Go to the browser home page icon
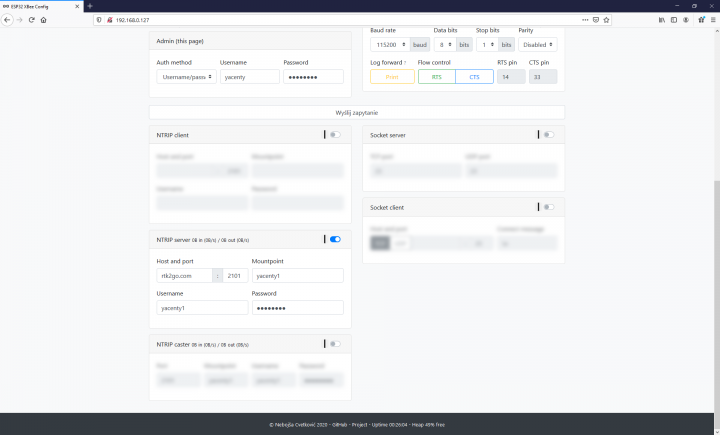 click(43, 19)
